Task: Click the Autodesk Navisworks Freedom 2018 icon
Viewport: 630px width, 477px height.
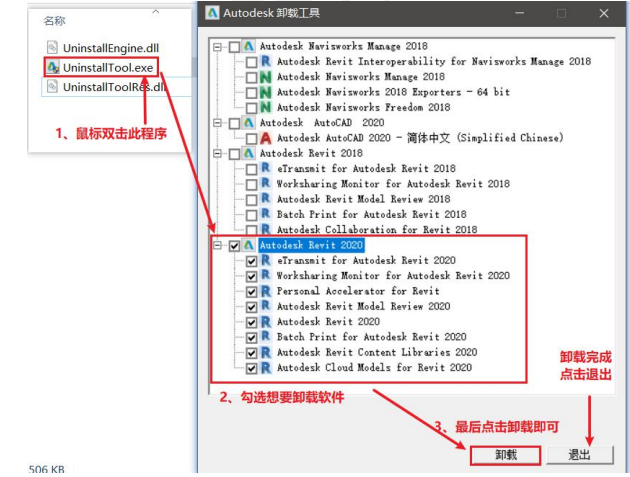Action: point(266,108)
